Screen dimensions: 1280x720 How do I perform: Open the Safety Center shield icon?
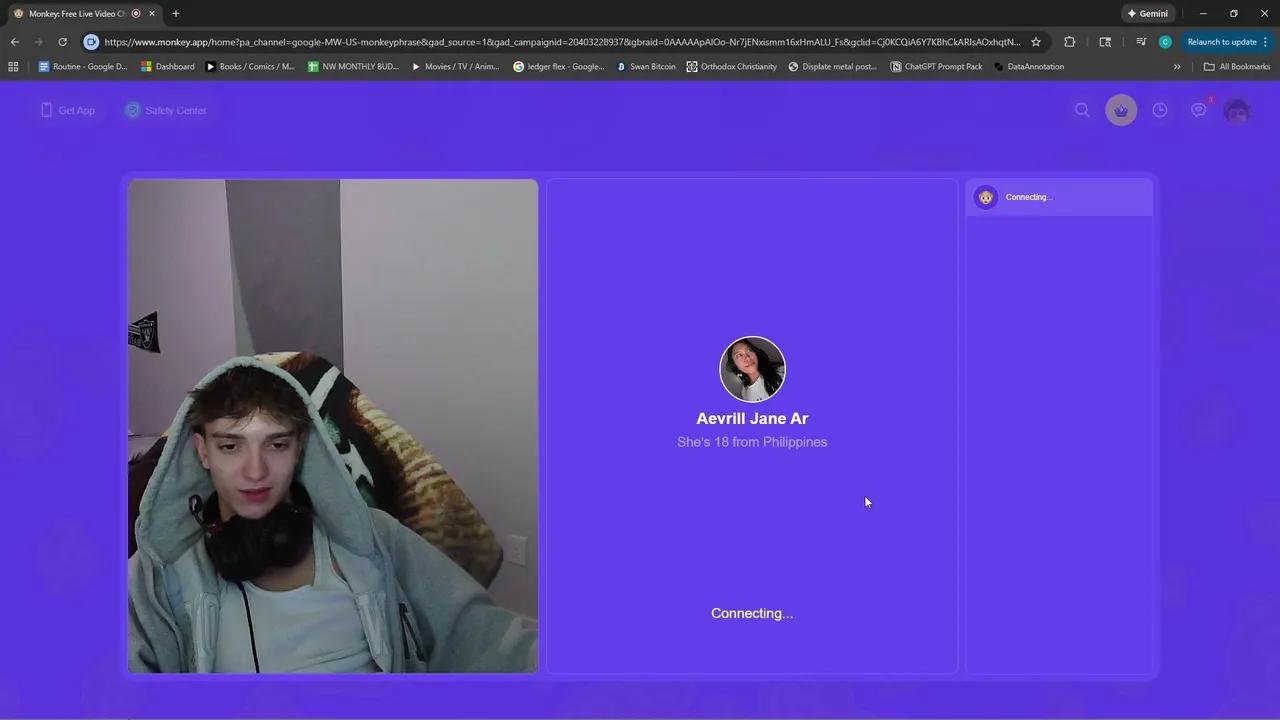point(133,110)
